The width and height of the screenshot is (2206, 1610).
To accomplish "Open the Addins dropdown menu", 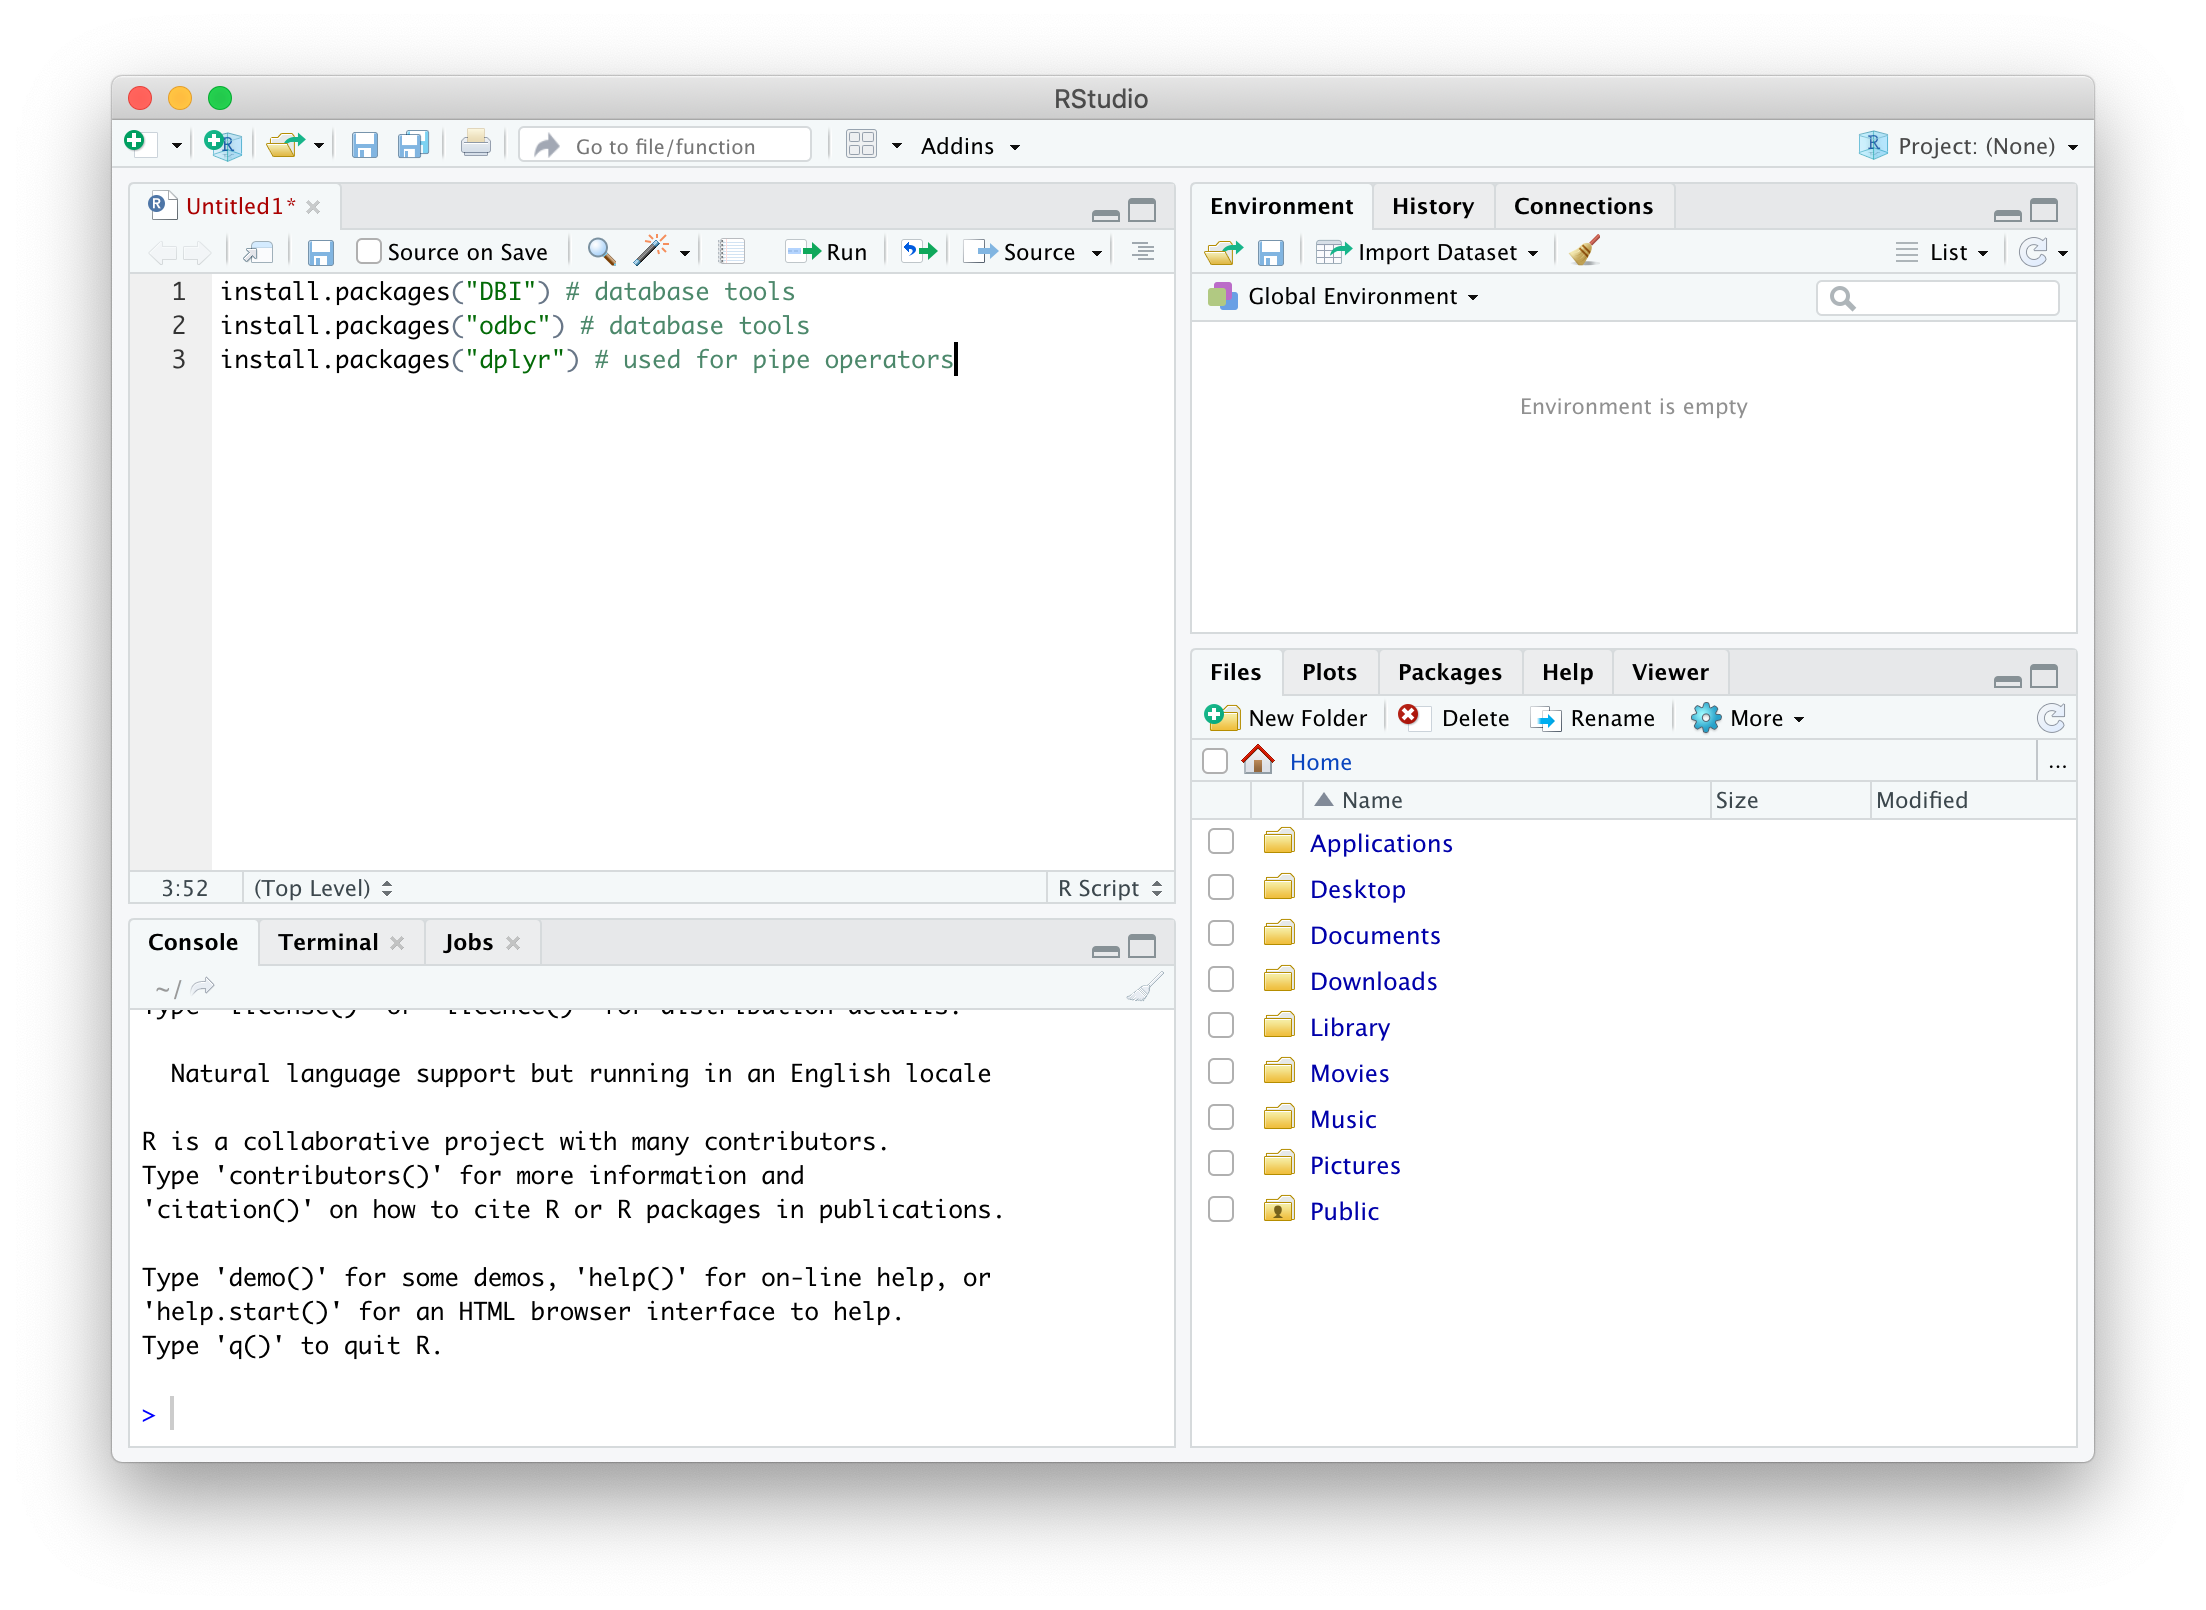I will (969, 146).
